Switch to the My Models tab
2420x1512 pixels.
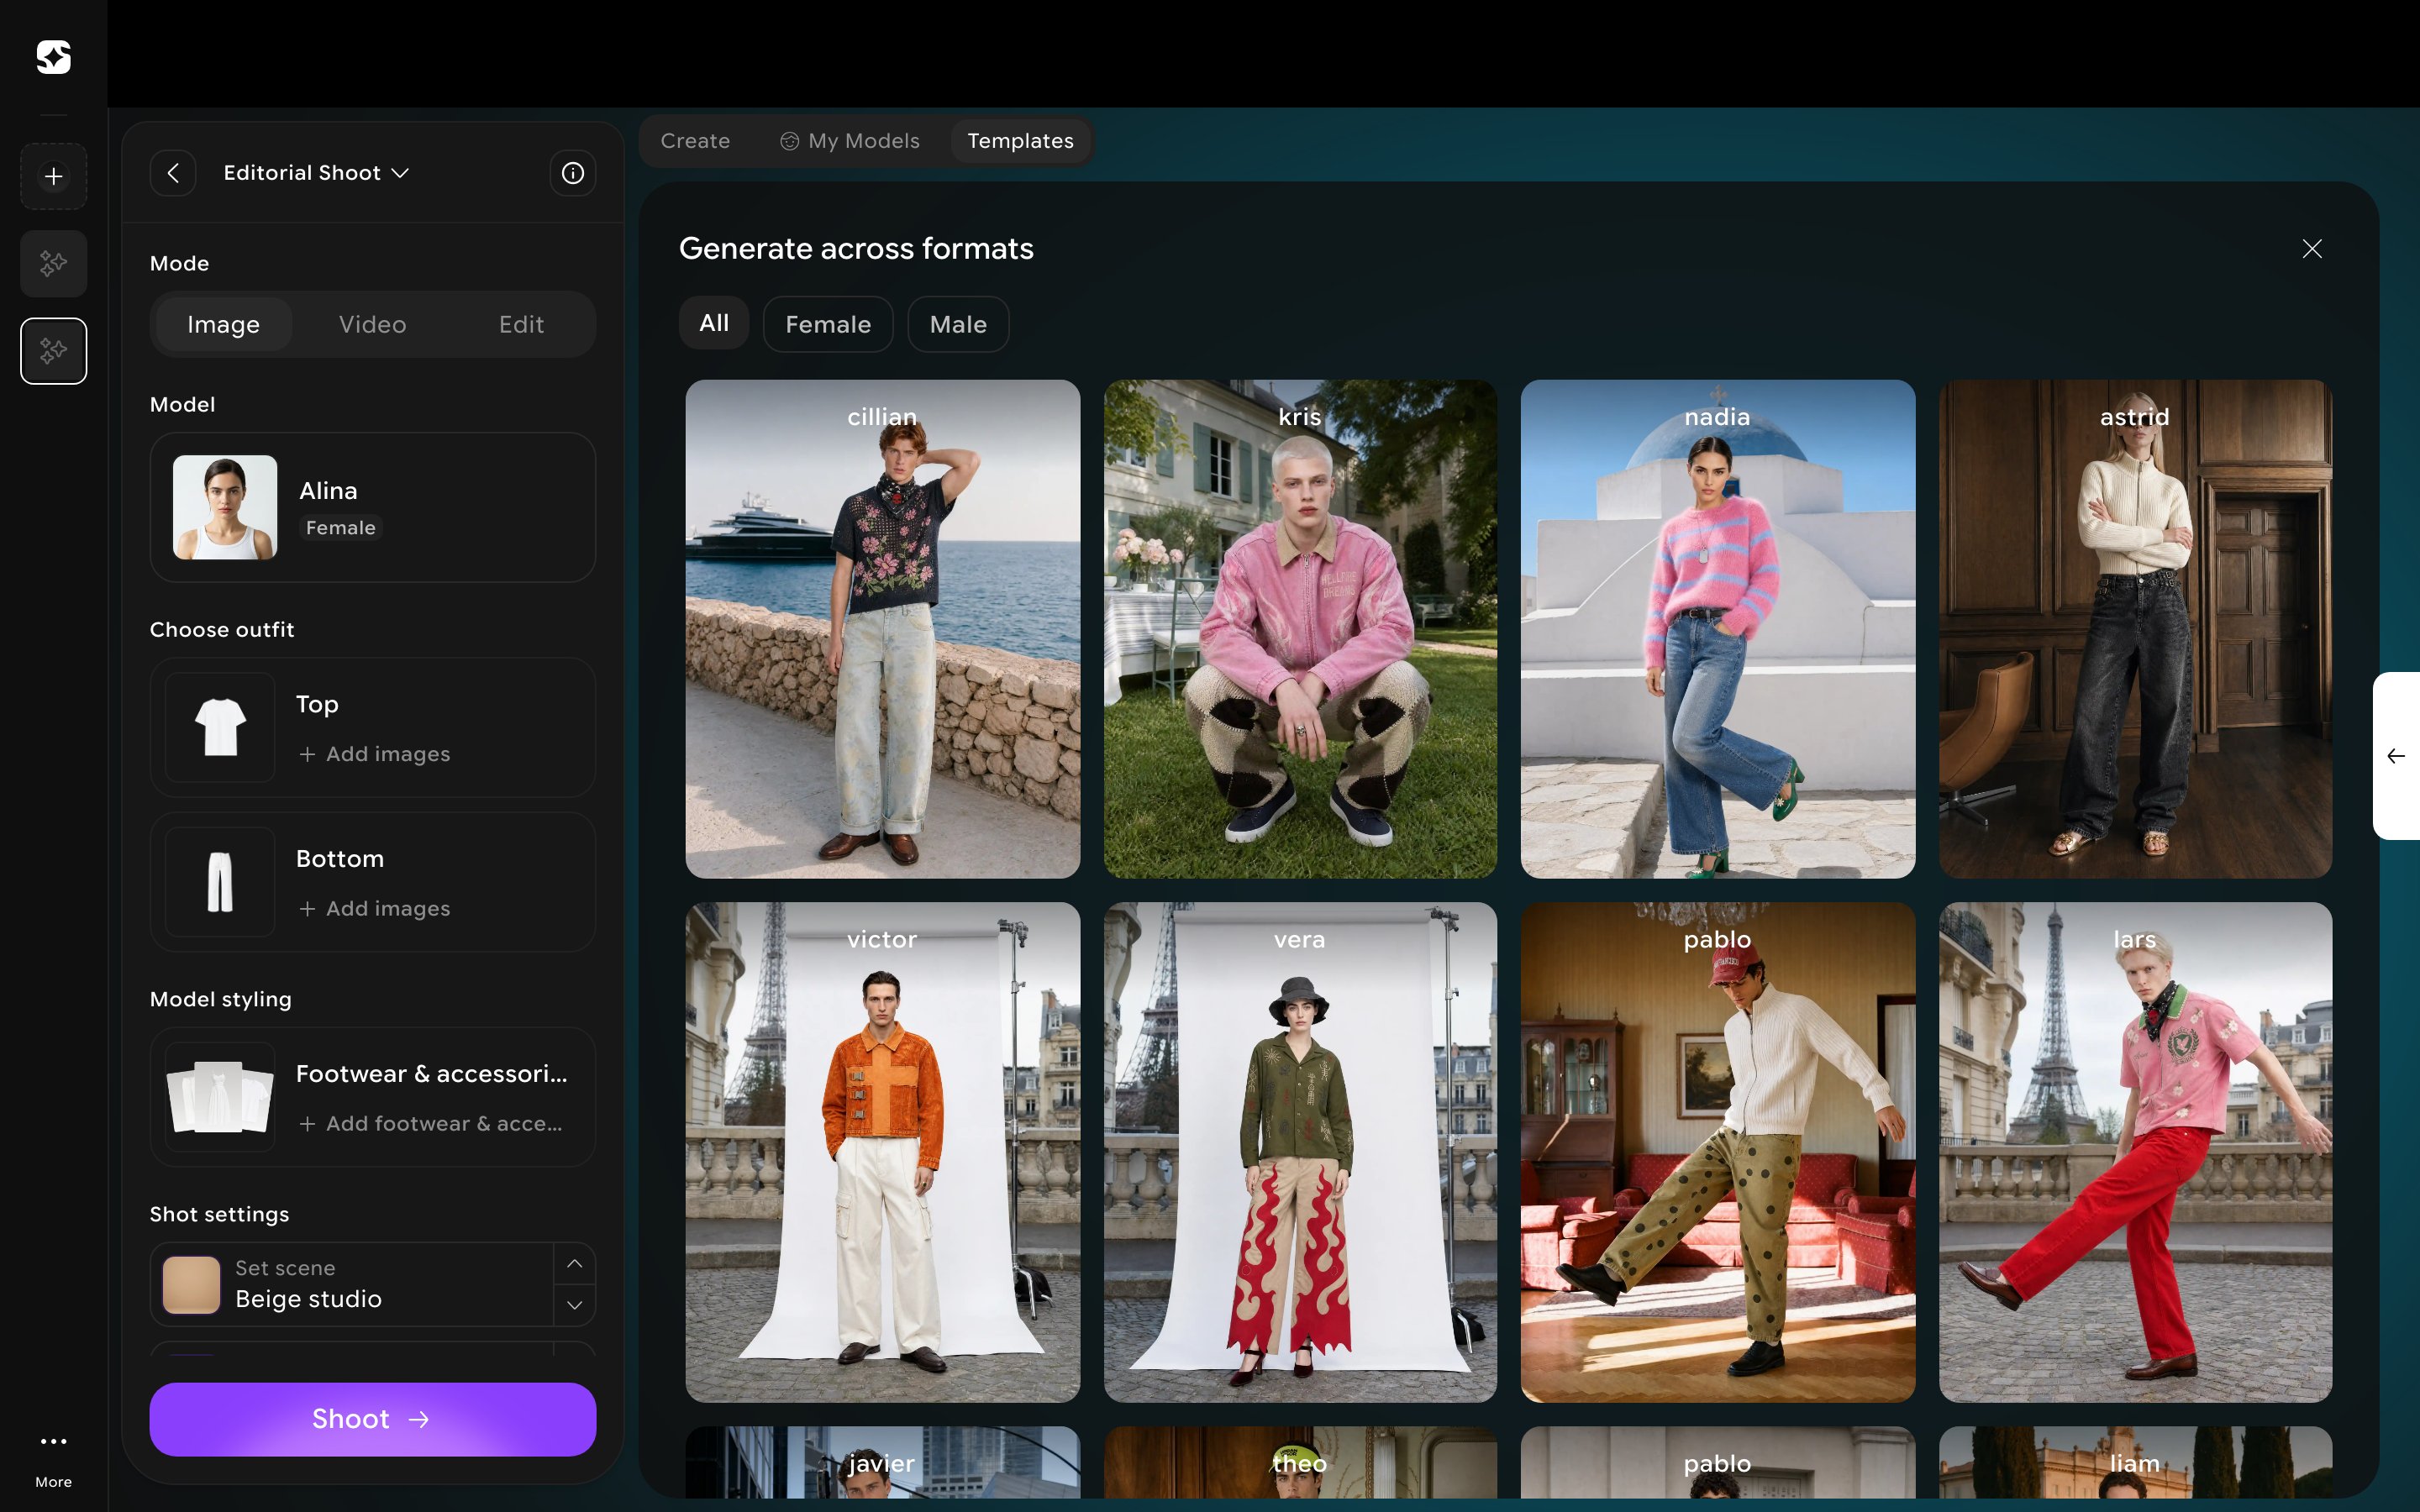850,141
